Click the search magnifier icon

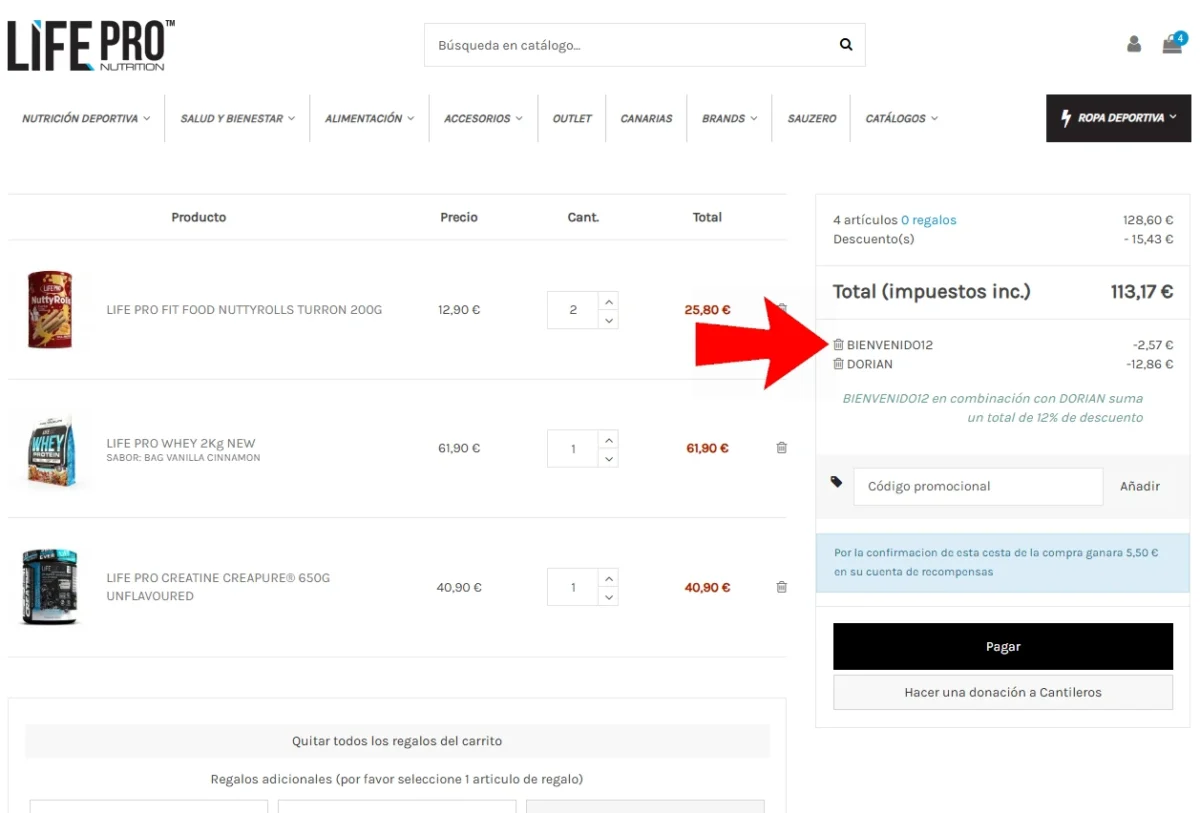(x=846, y=45)
